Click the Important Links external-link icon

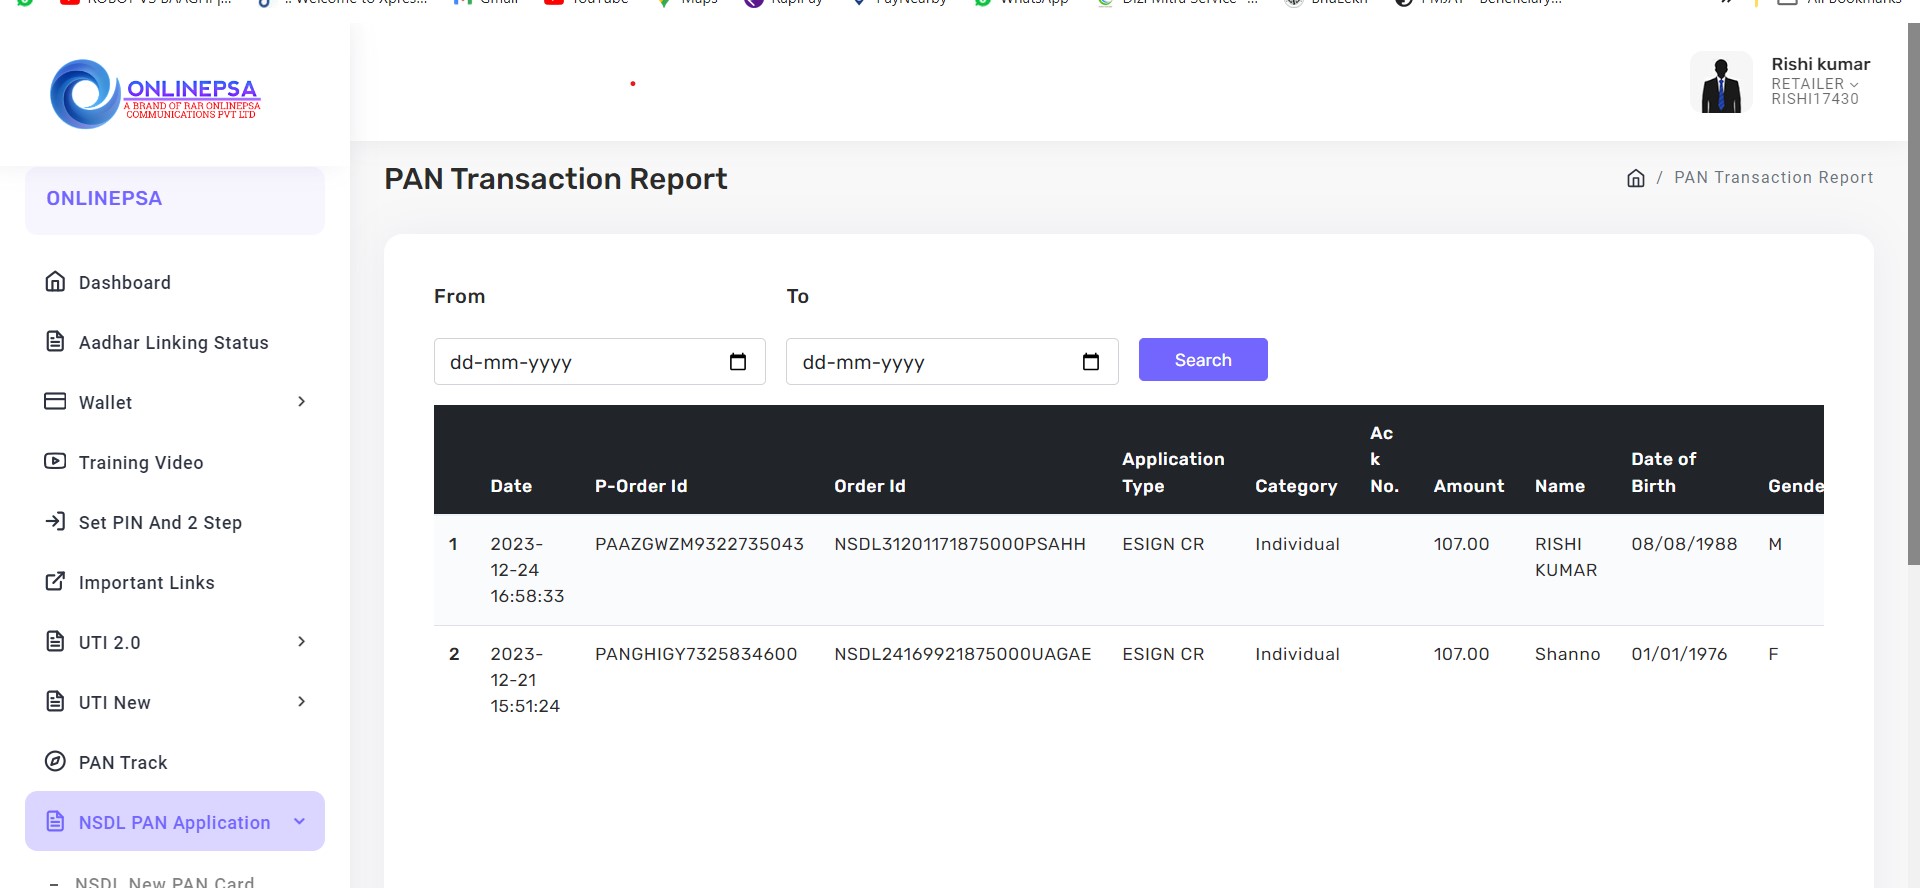click(x=55, y=582)
